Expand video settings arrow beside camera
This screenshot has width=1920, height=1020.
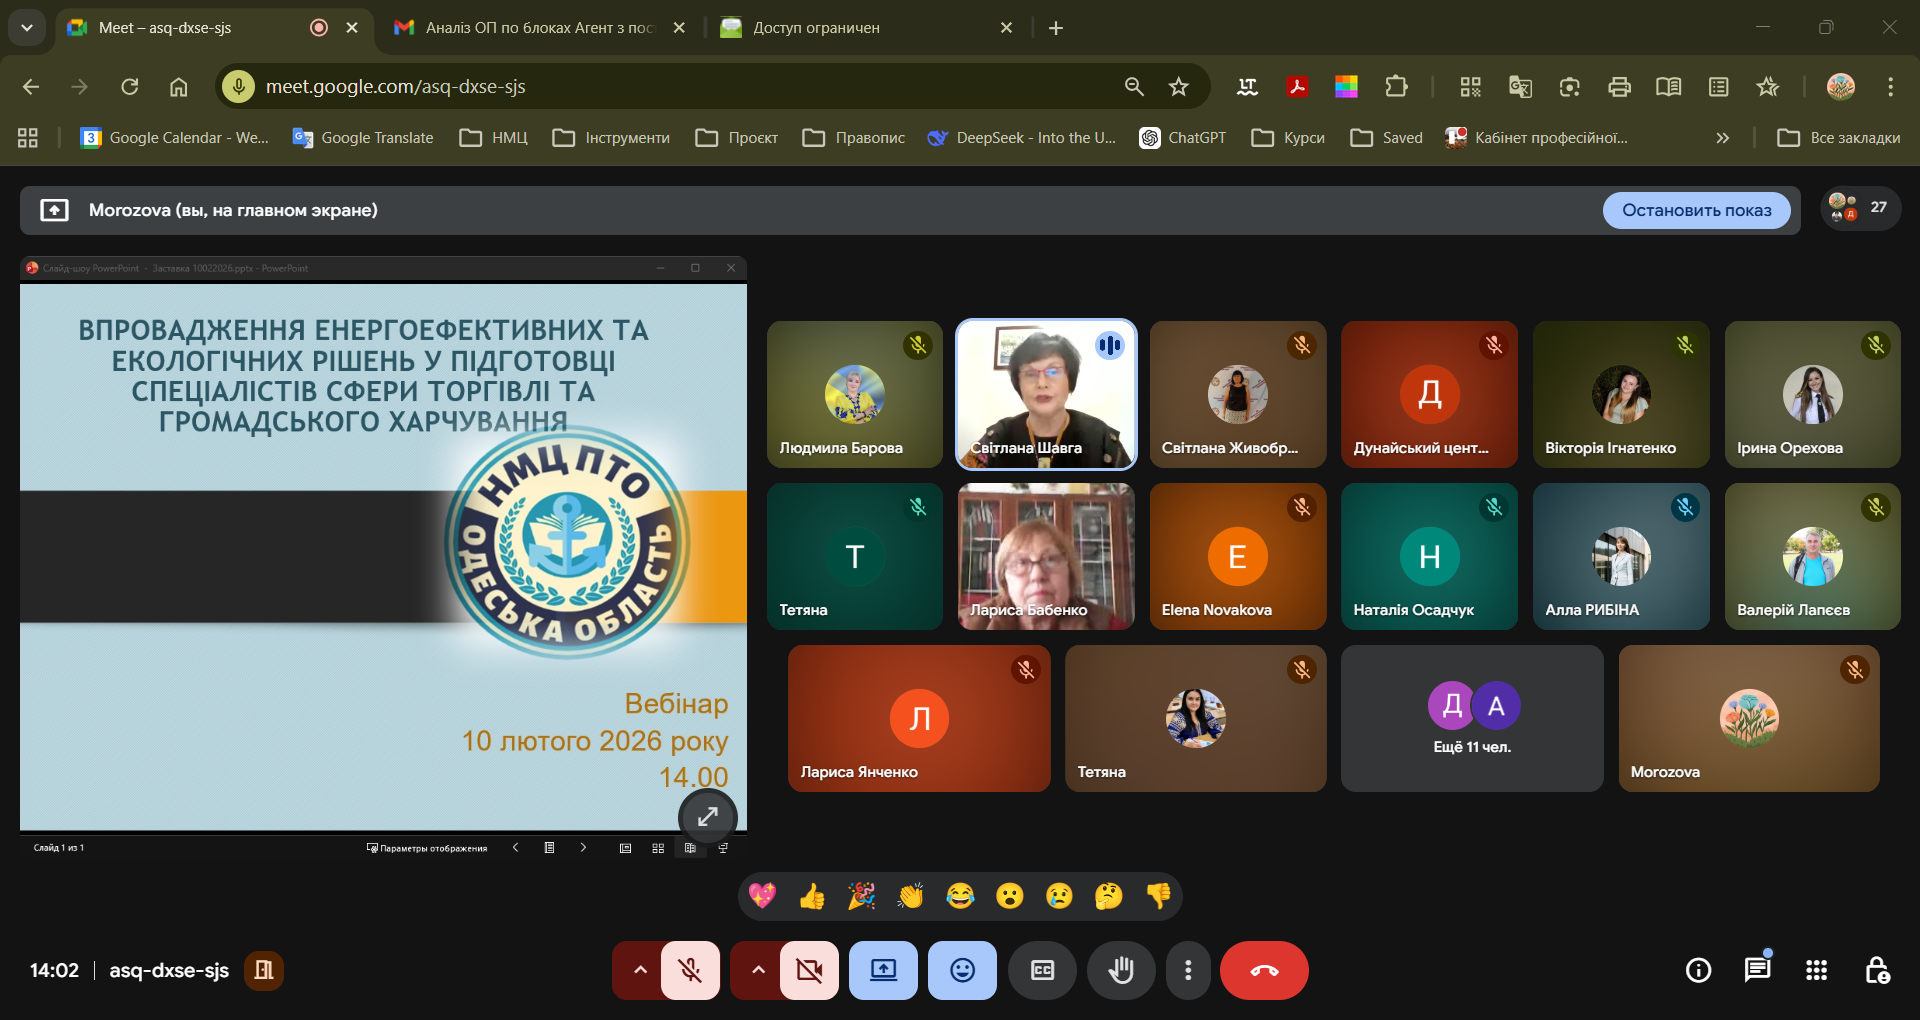tap(758, 970)
